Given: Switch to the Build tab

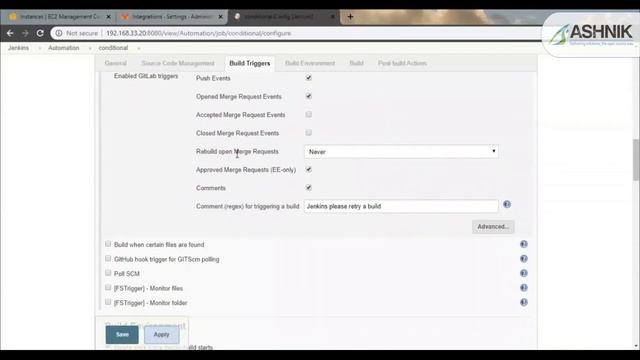Looking at the screenshot, I should point(356,63).
